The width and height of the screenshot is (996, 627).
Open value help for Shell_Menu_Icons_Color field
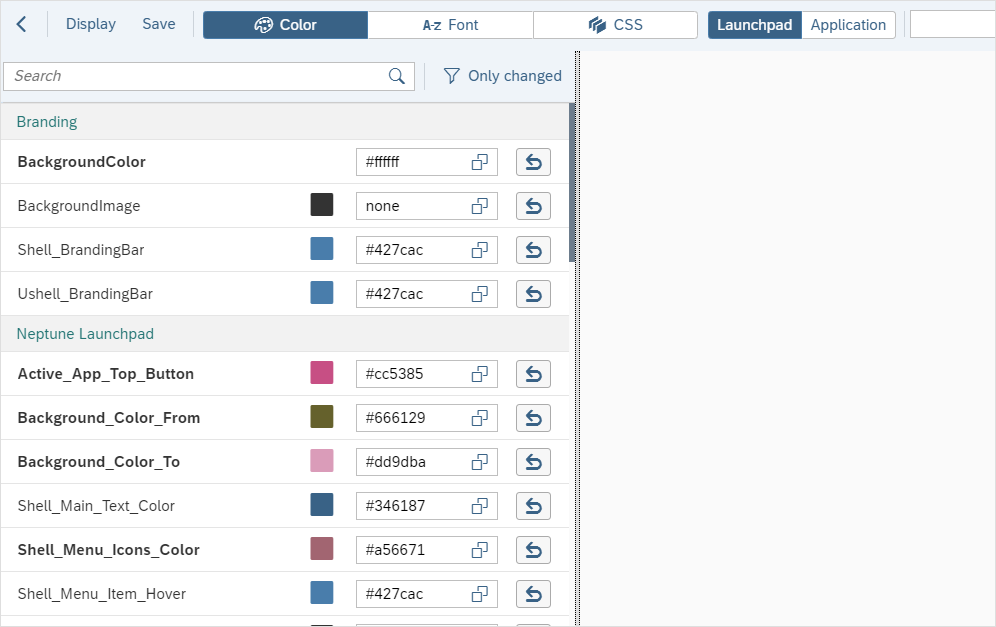480,549
